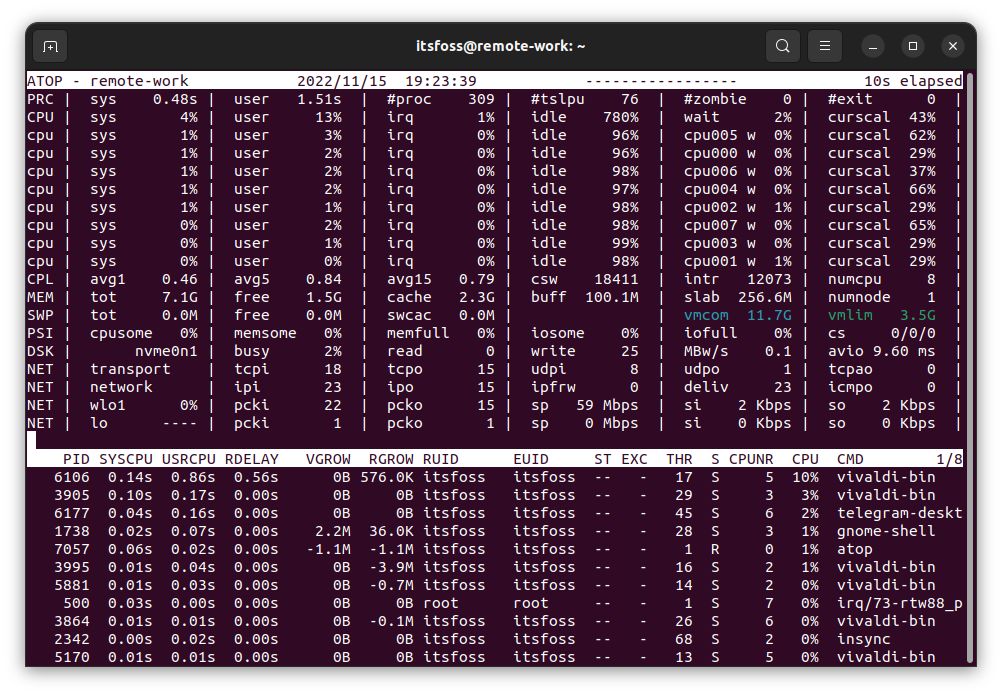Viewport: 1002px width, 695px height.
Task: Click the cpu001 label
Action: [710, 261]
